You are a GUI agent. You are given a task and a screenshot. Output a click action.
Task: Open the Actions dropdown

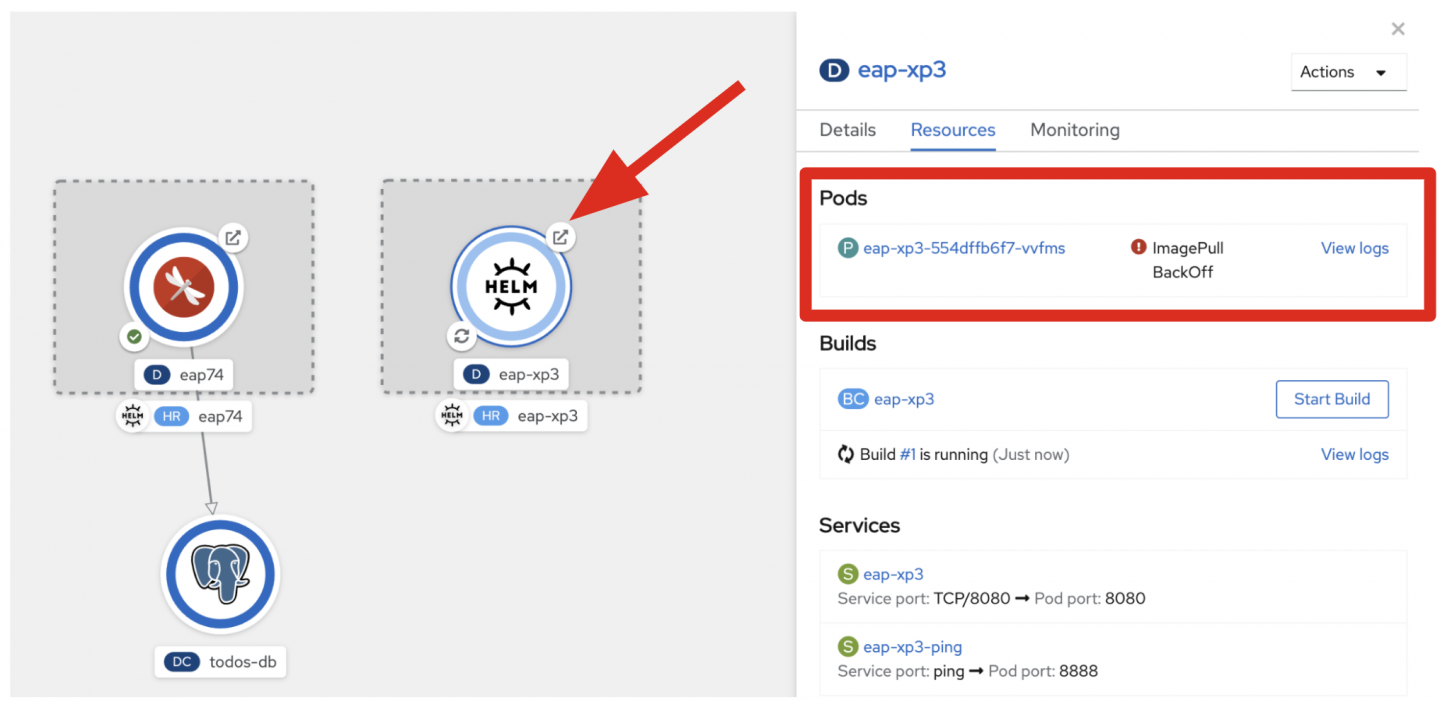(1348, 72)
